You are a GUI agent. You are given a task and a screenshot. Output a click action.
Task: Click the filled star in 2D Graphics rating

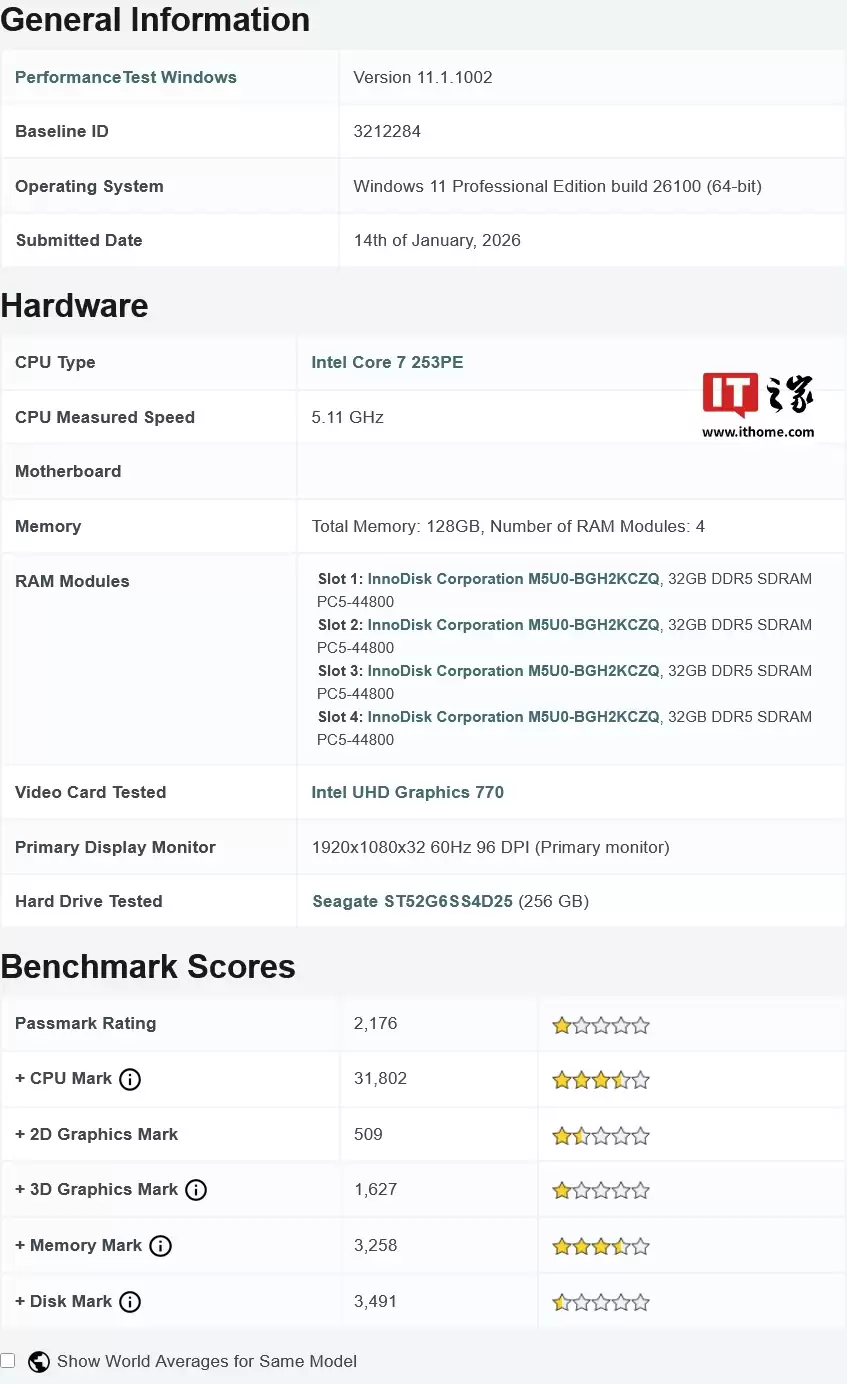pos(561,1135)
